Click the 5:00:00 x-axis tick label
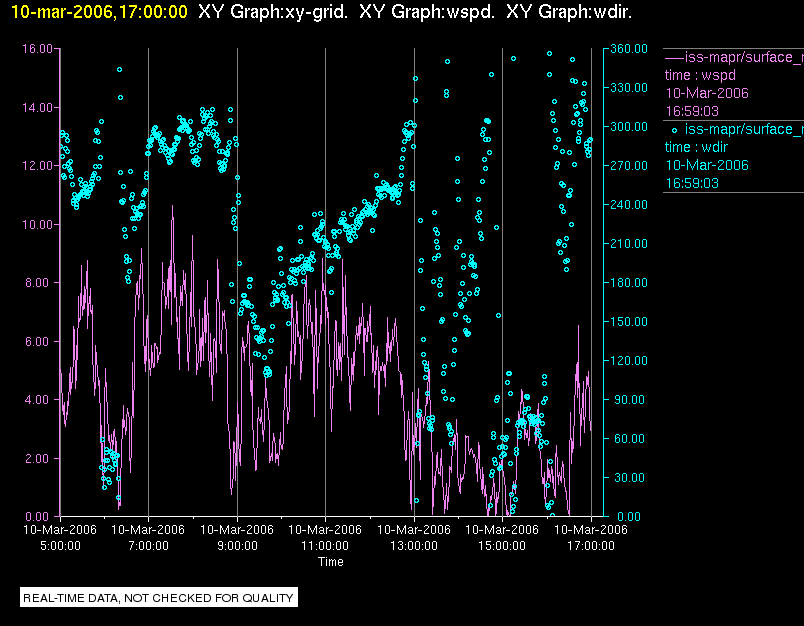Viewport: 804px width, 626px height. [x=60, y=546]
